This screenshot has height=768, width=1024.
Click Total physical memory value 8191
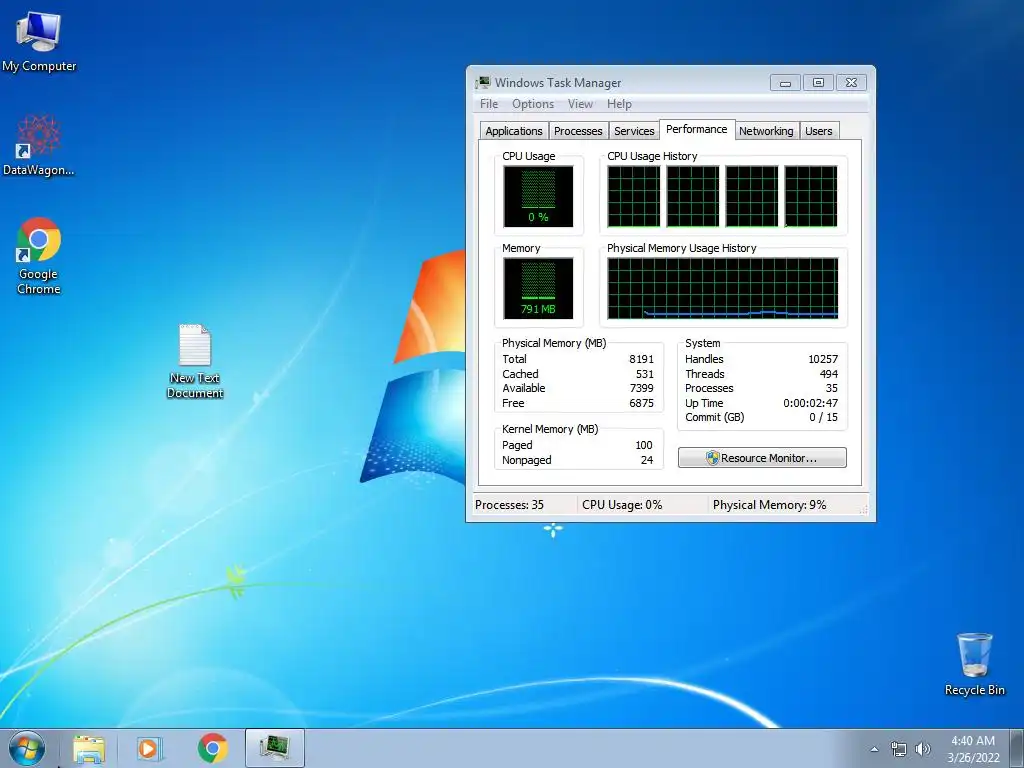pos(641,359)
